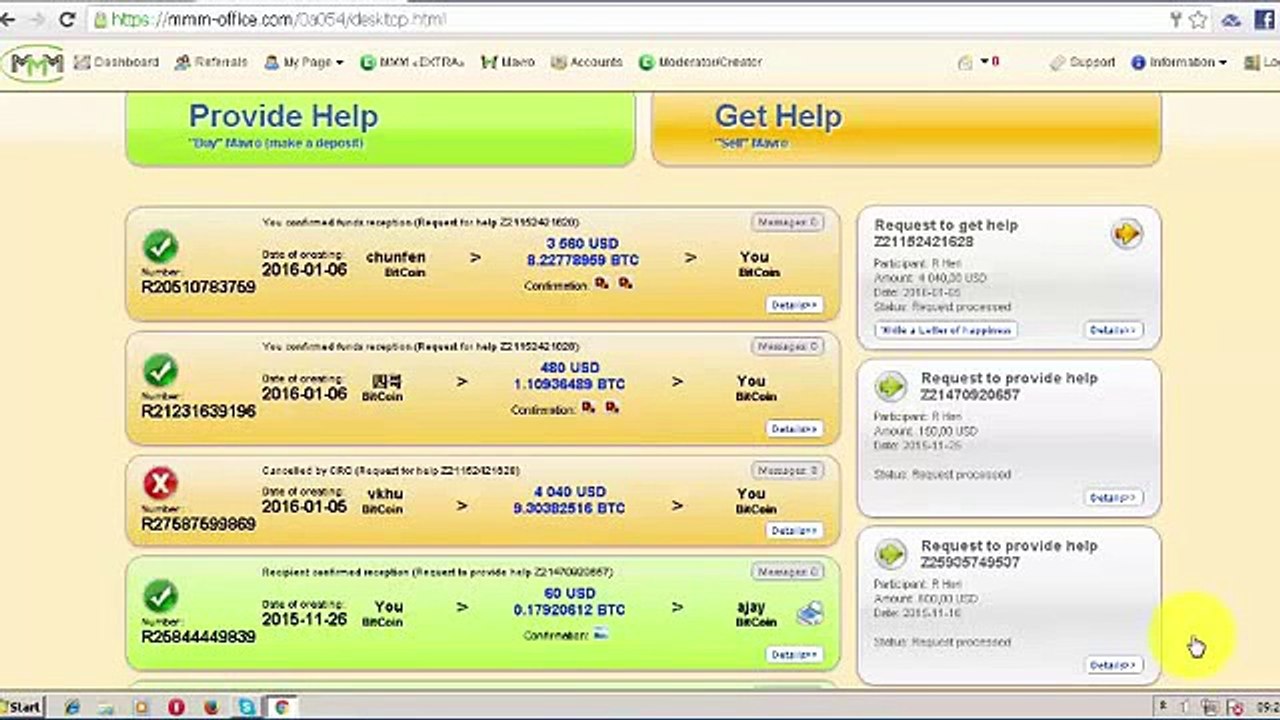The height and width of the screenshot is (720, 1280).
Task: Show Details for request Z21152421628
Action: tap(1113, 330)
